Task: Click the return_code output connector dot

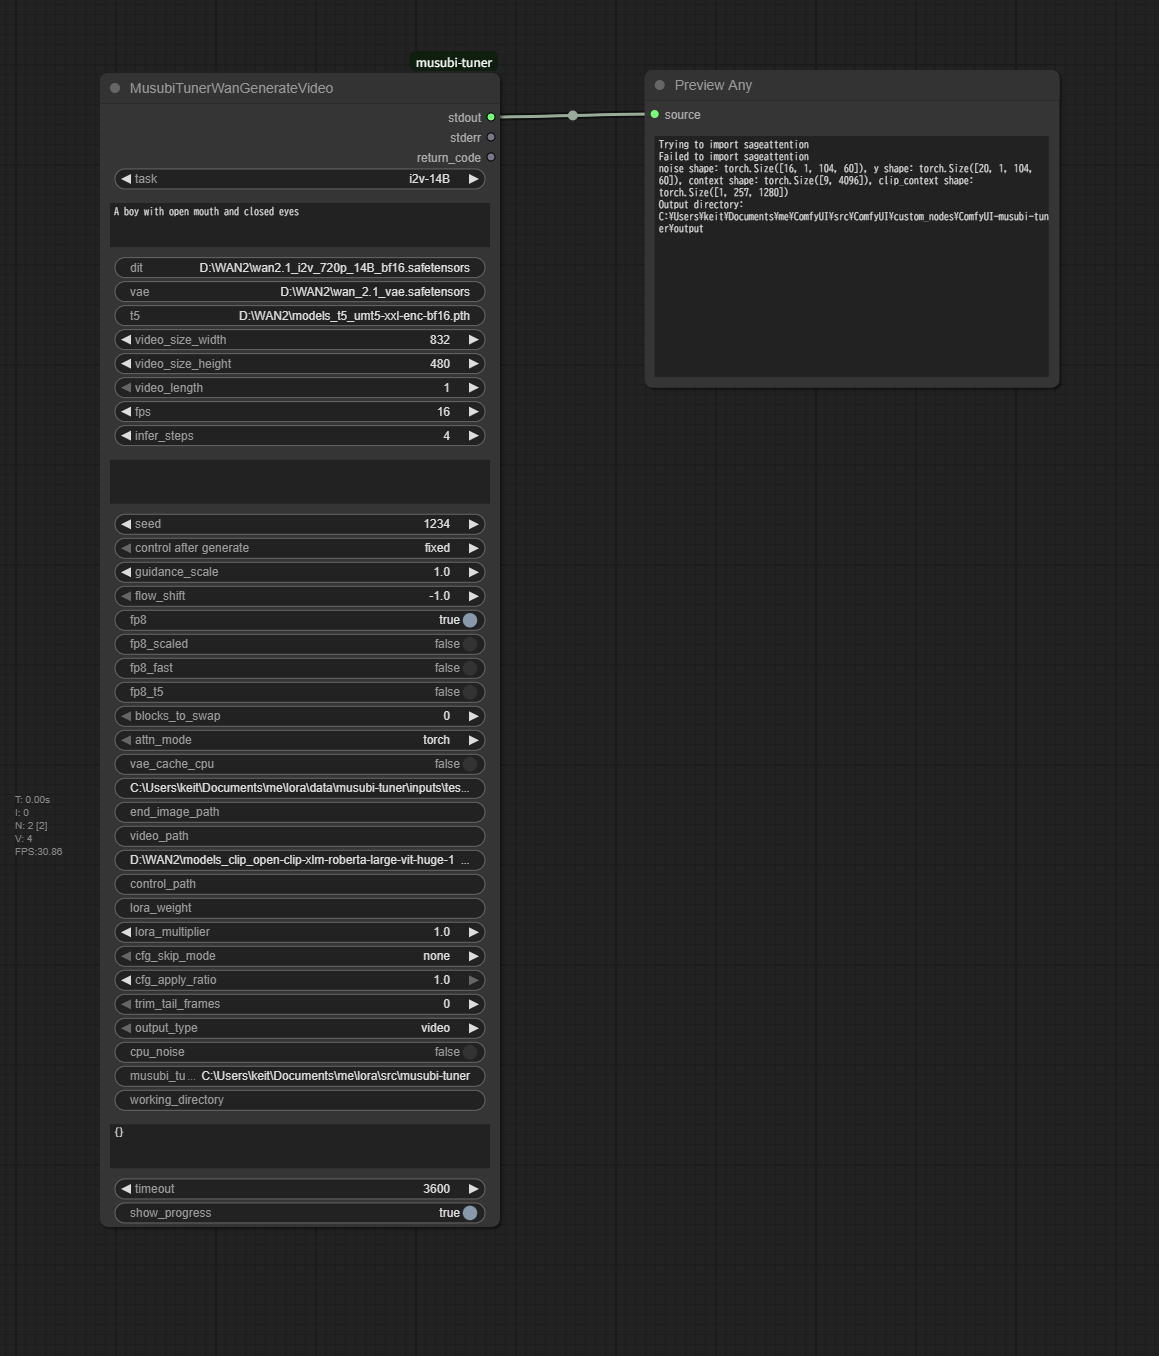Action: tap(491, 158)
